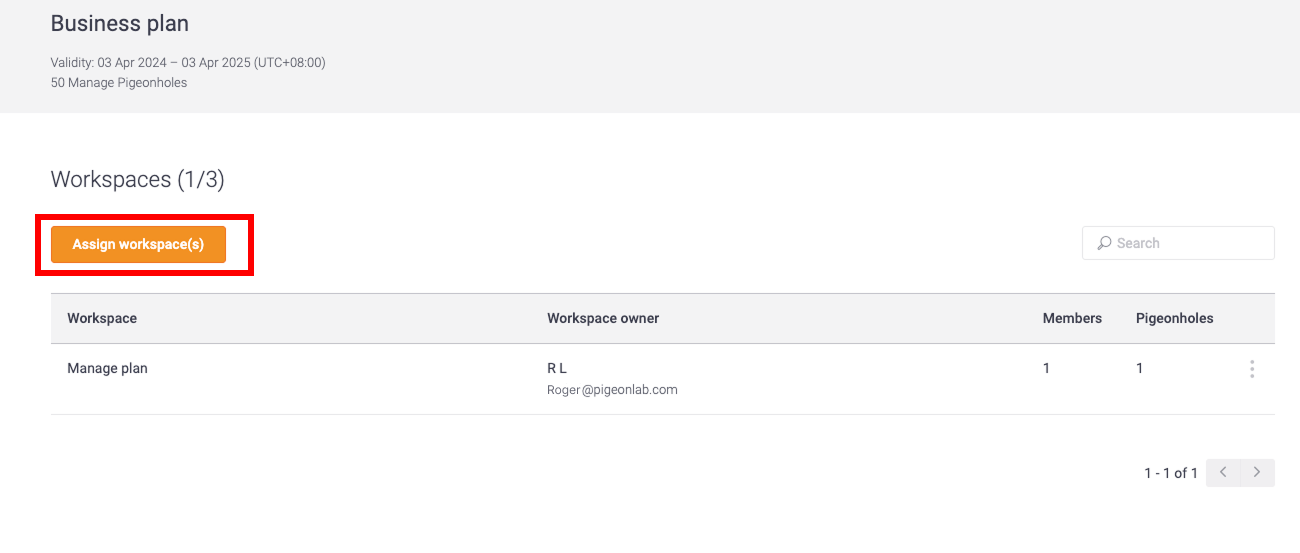Click the Members count for Manage plan
Screen dimensions: 1300x553
(1046, 368)
